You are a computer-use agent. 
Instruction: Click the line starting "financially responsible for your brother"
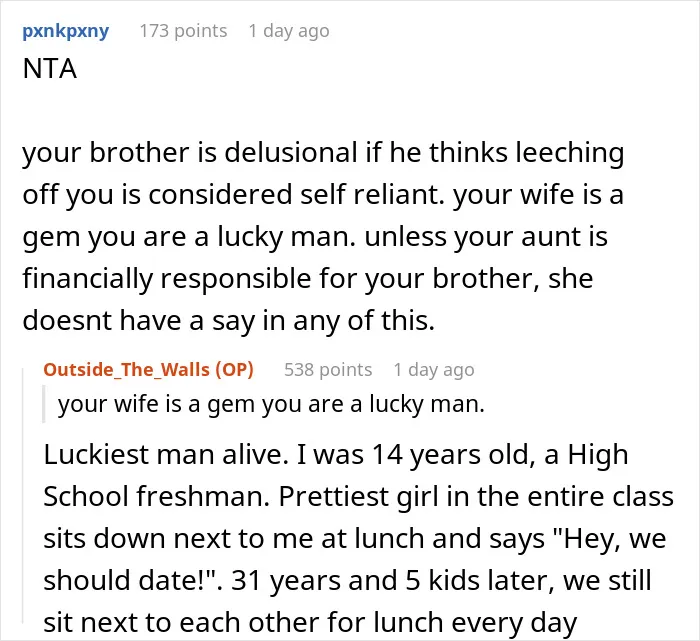(x=308, y=279)
